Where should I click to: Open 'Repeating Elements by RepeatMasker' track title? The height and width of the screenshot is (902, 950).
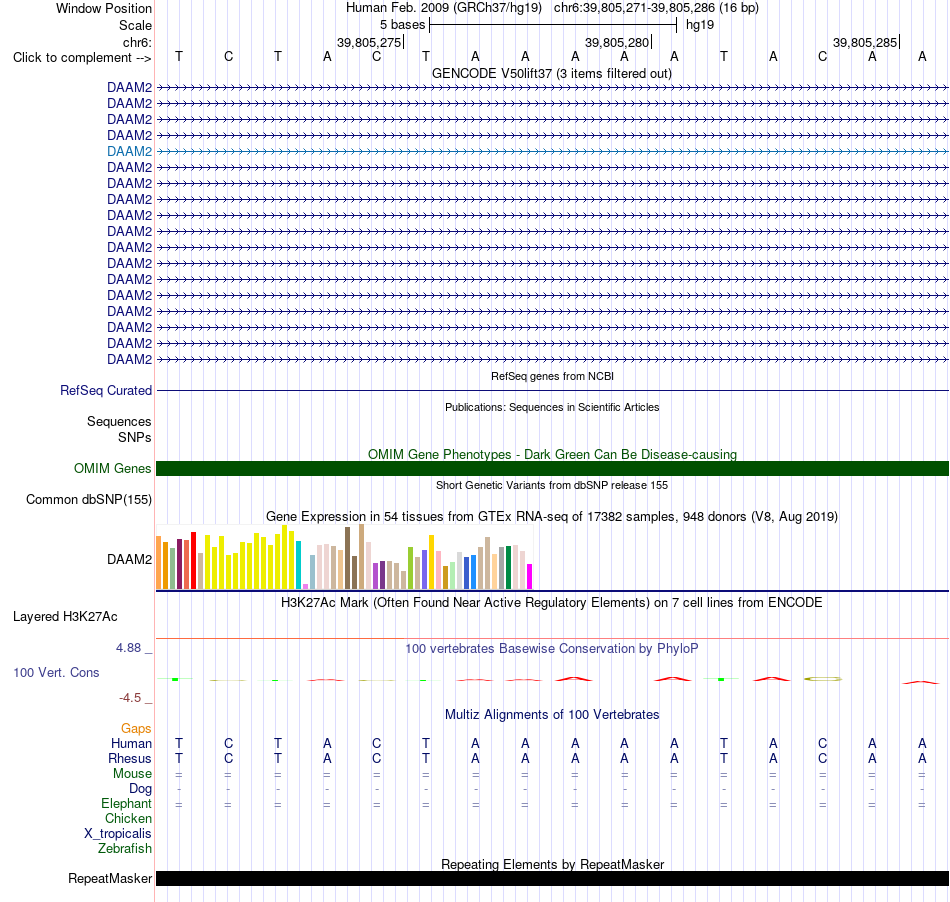(552, 864)
